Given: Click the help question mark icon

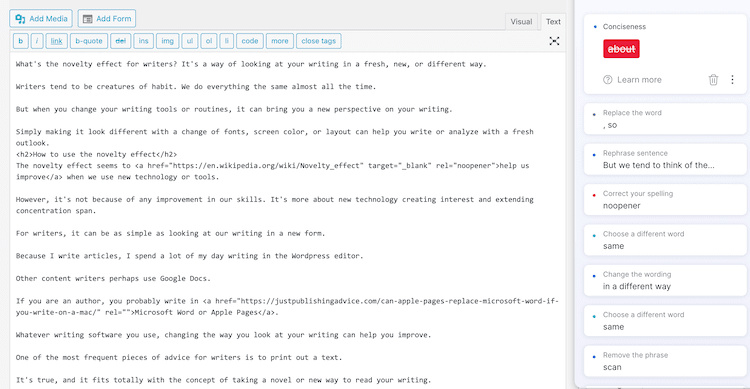Looking at the screenshot, I should pos(607,80).
